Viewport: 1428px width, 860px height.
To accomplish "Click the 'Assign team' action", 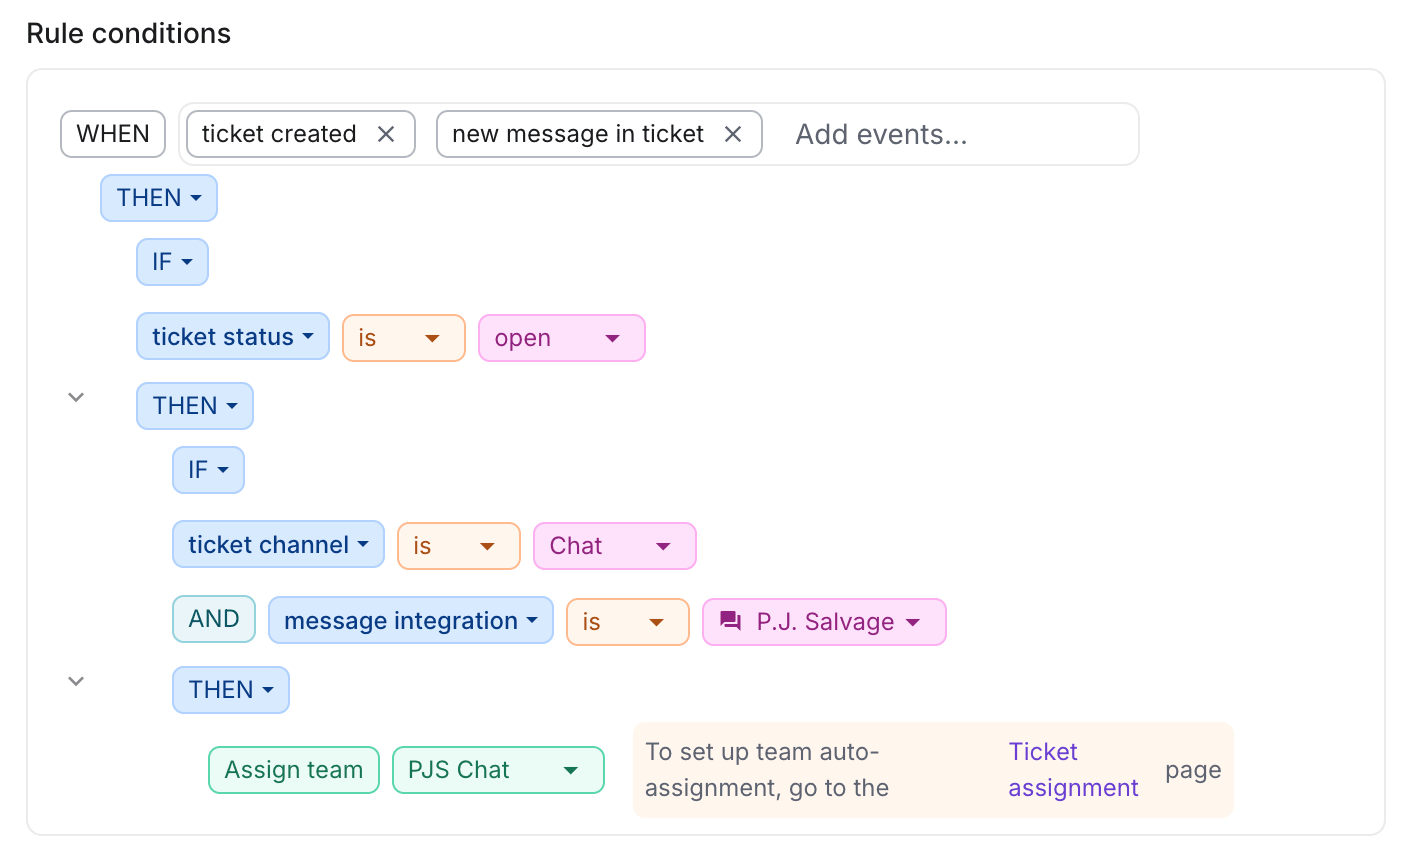I will point(294,770).
